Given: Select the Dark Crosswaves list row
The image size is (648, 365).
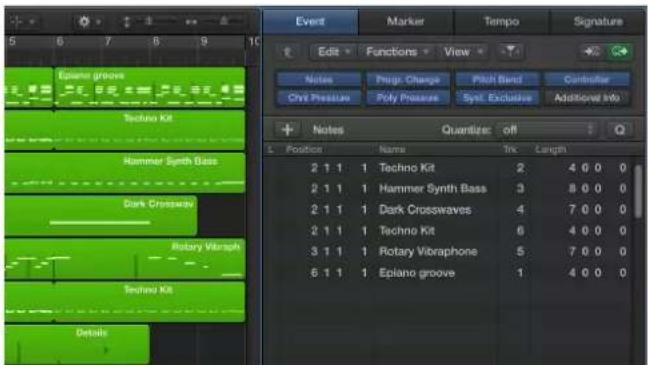Looking at the screenshot, I should 448,210.
